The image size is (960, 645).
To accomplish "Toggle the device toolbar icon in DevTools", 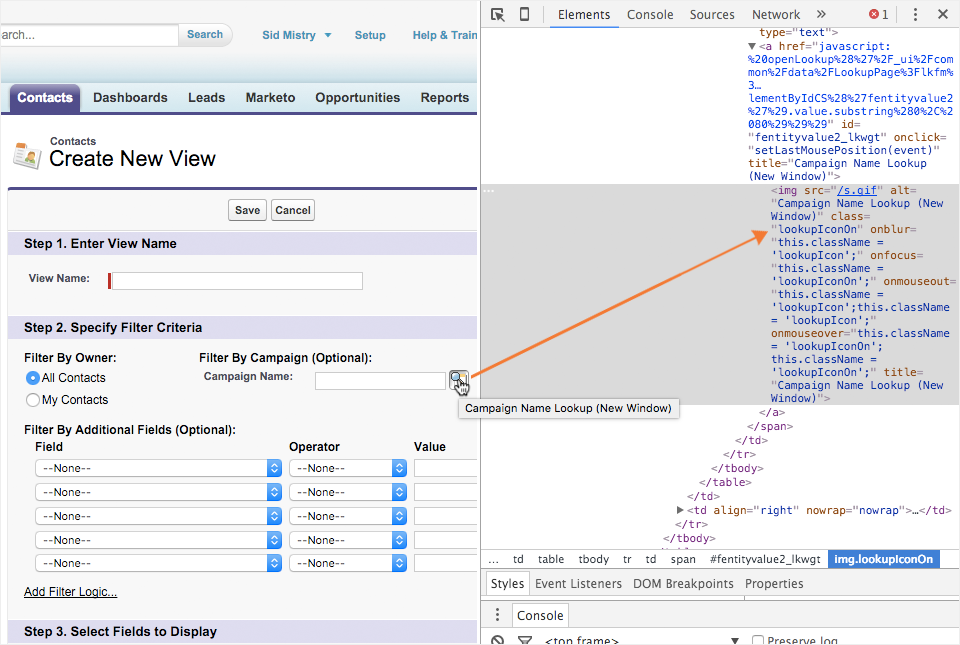I will (x=524, y=14).
